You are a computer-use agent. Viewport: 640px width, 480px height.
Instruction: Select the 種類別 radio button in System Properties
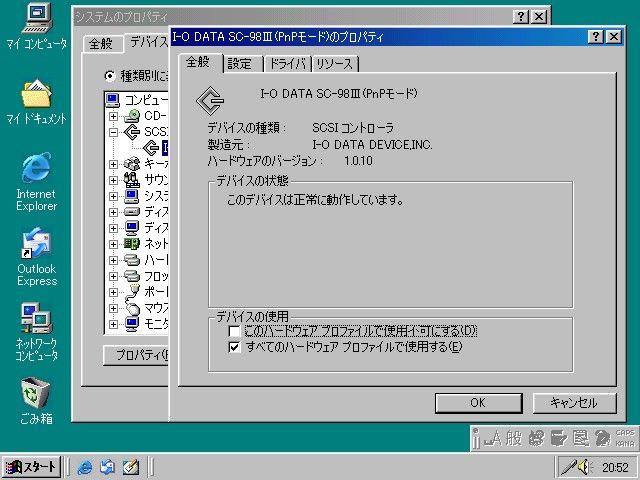point(109,76)
